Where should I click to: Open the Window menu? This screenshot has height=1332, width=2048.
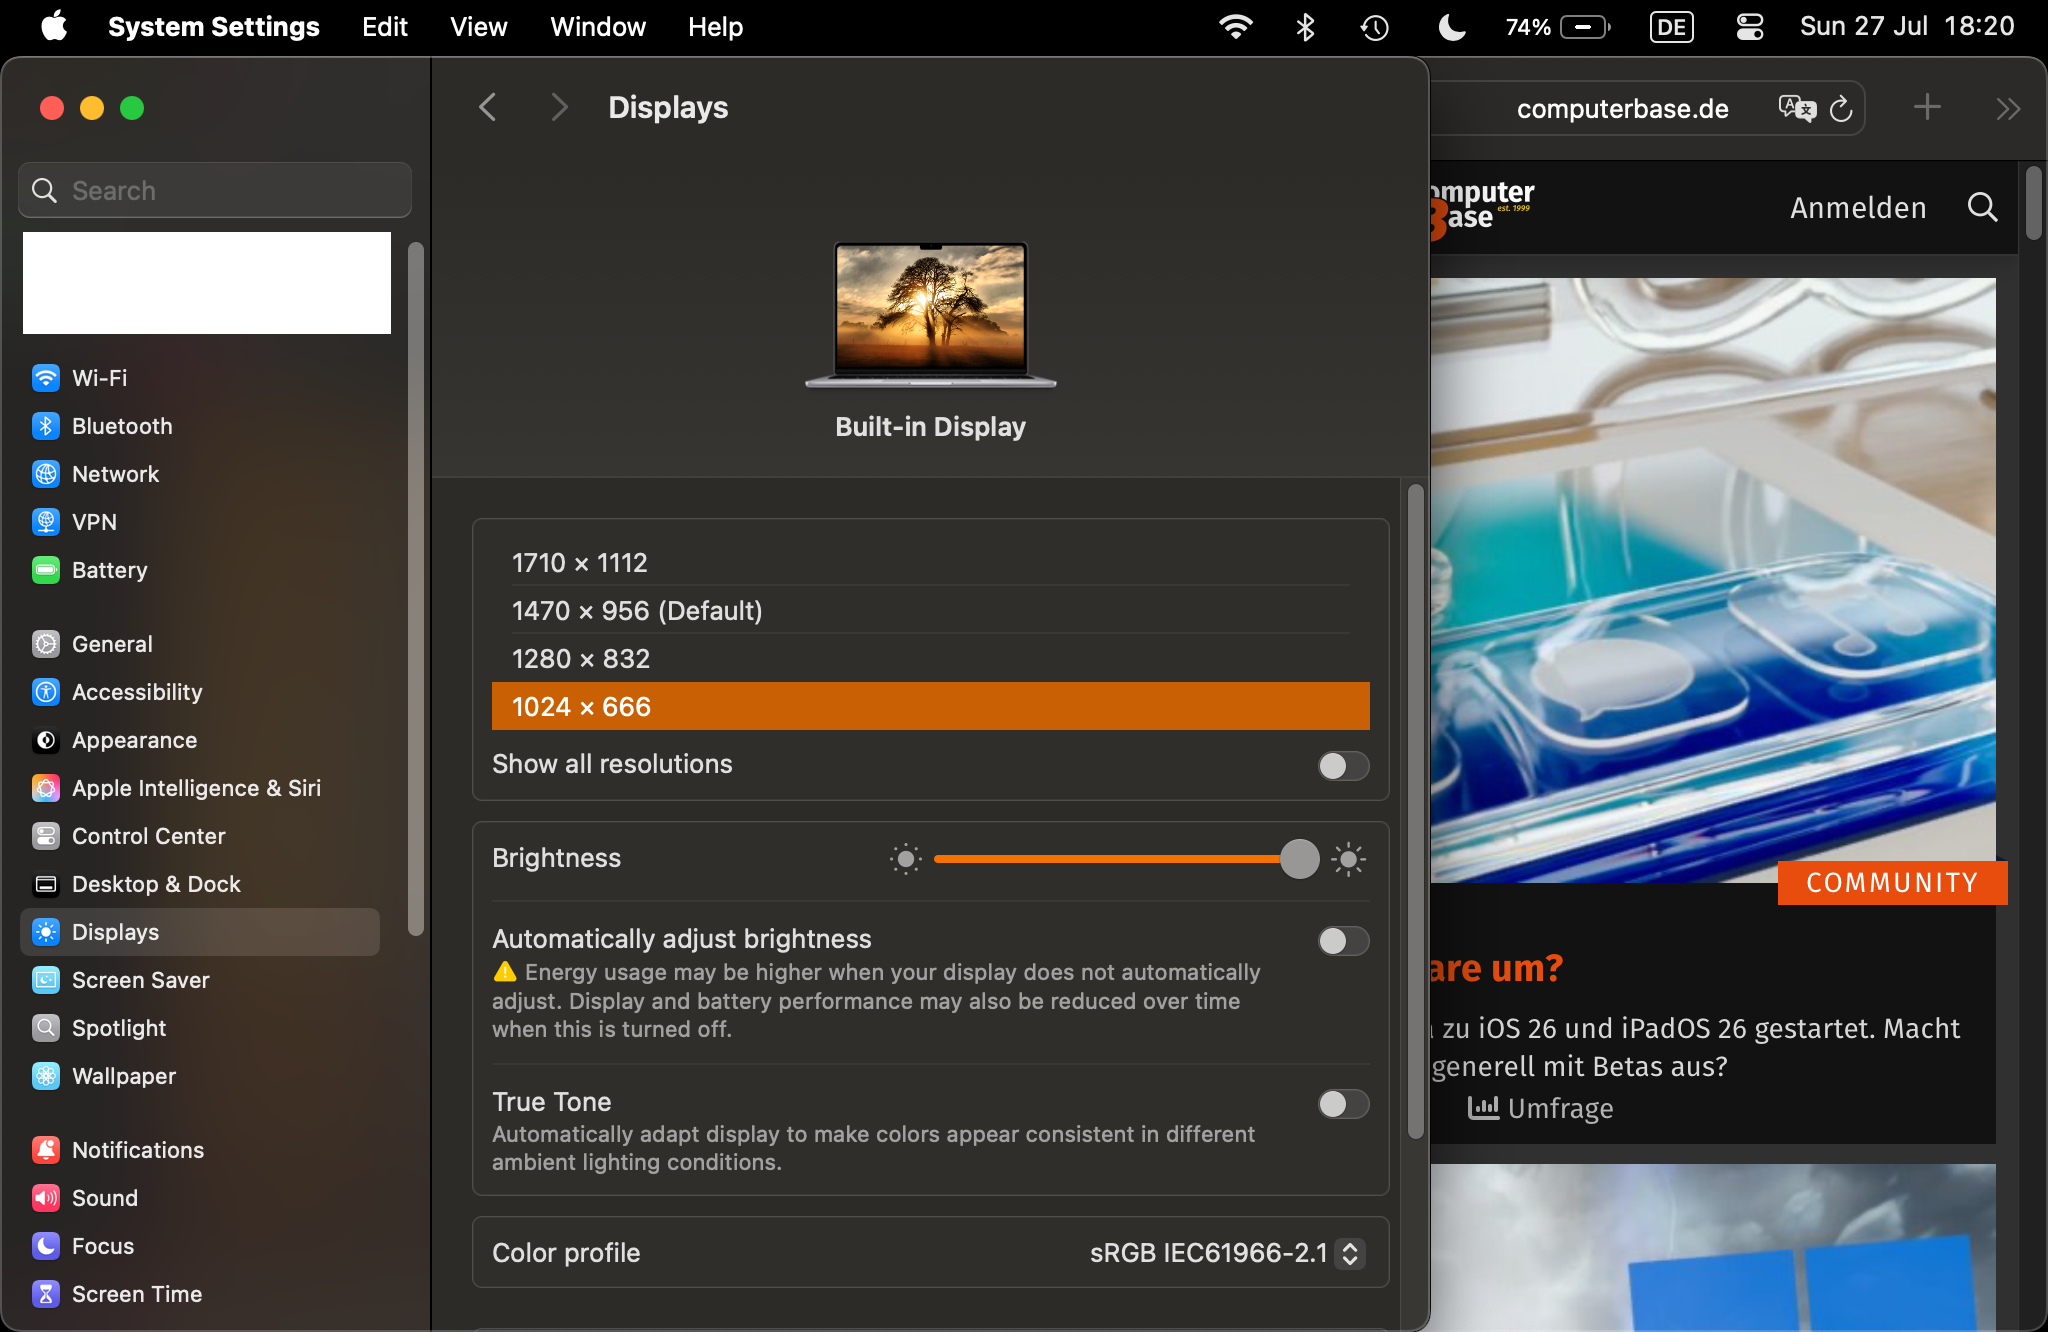597,27
